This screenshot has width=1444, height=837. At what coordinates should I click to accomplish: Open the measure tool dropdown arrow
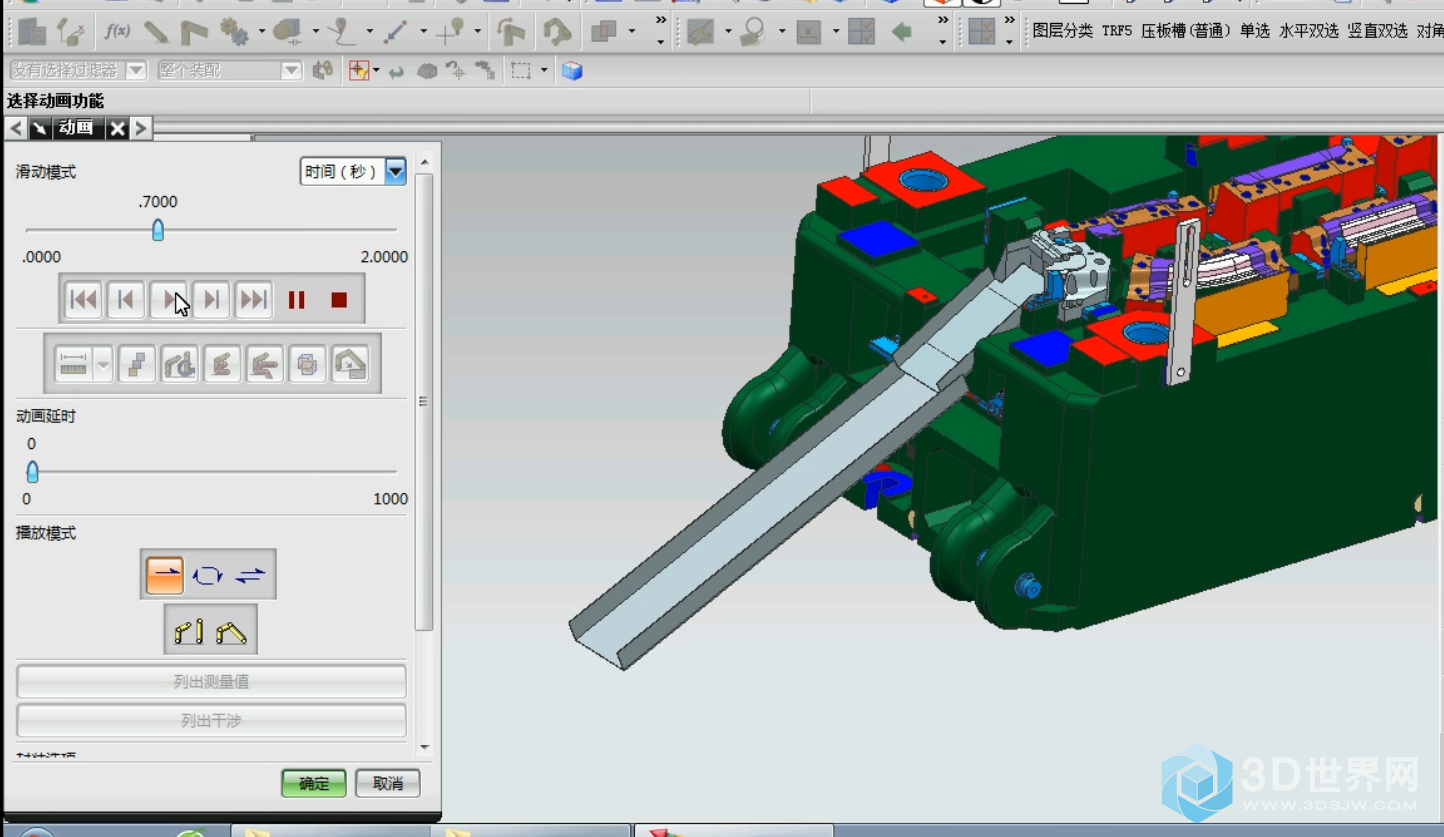coord(103,365)
